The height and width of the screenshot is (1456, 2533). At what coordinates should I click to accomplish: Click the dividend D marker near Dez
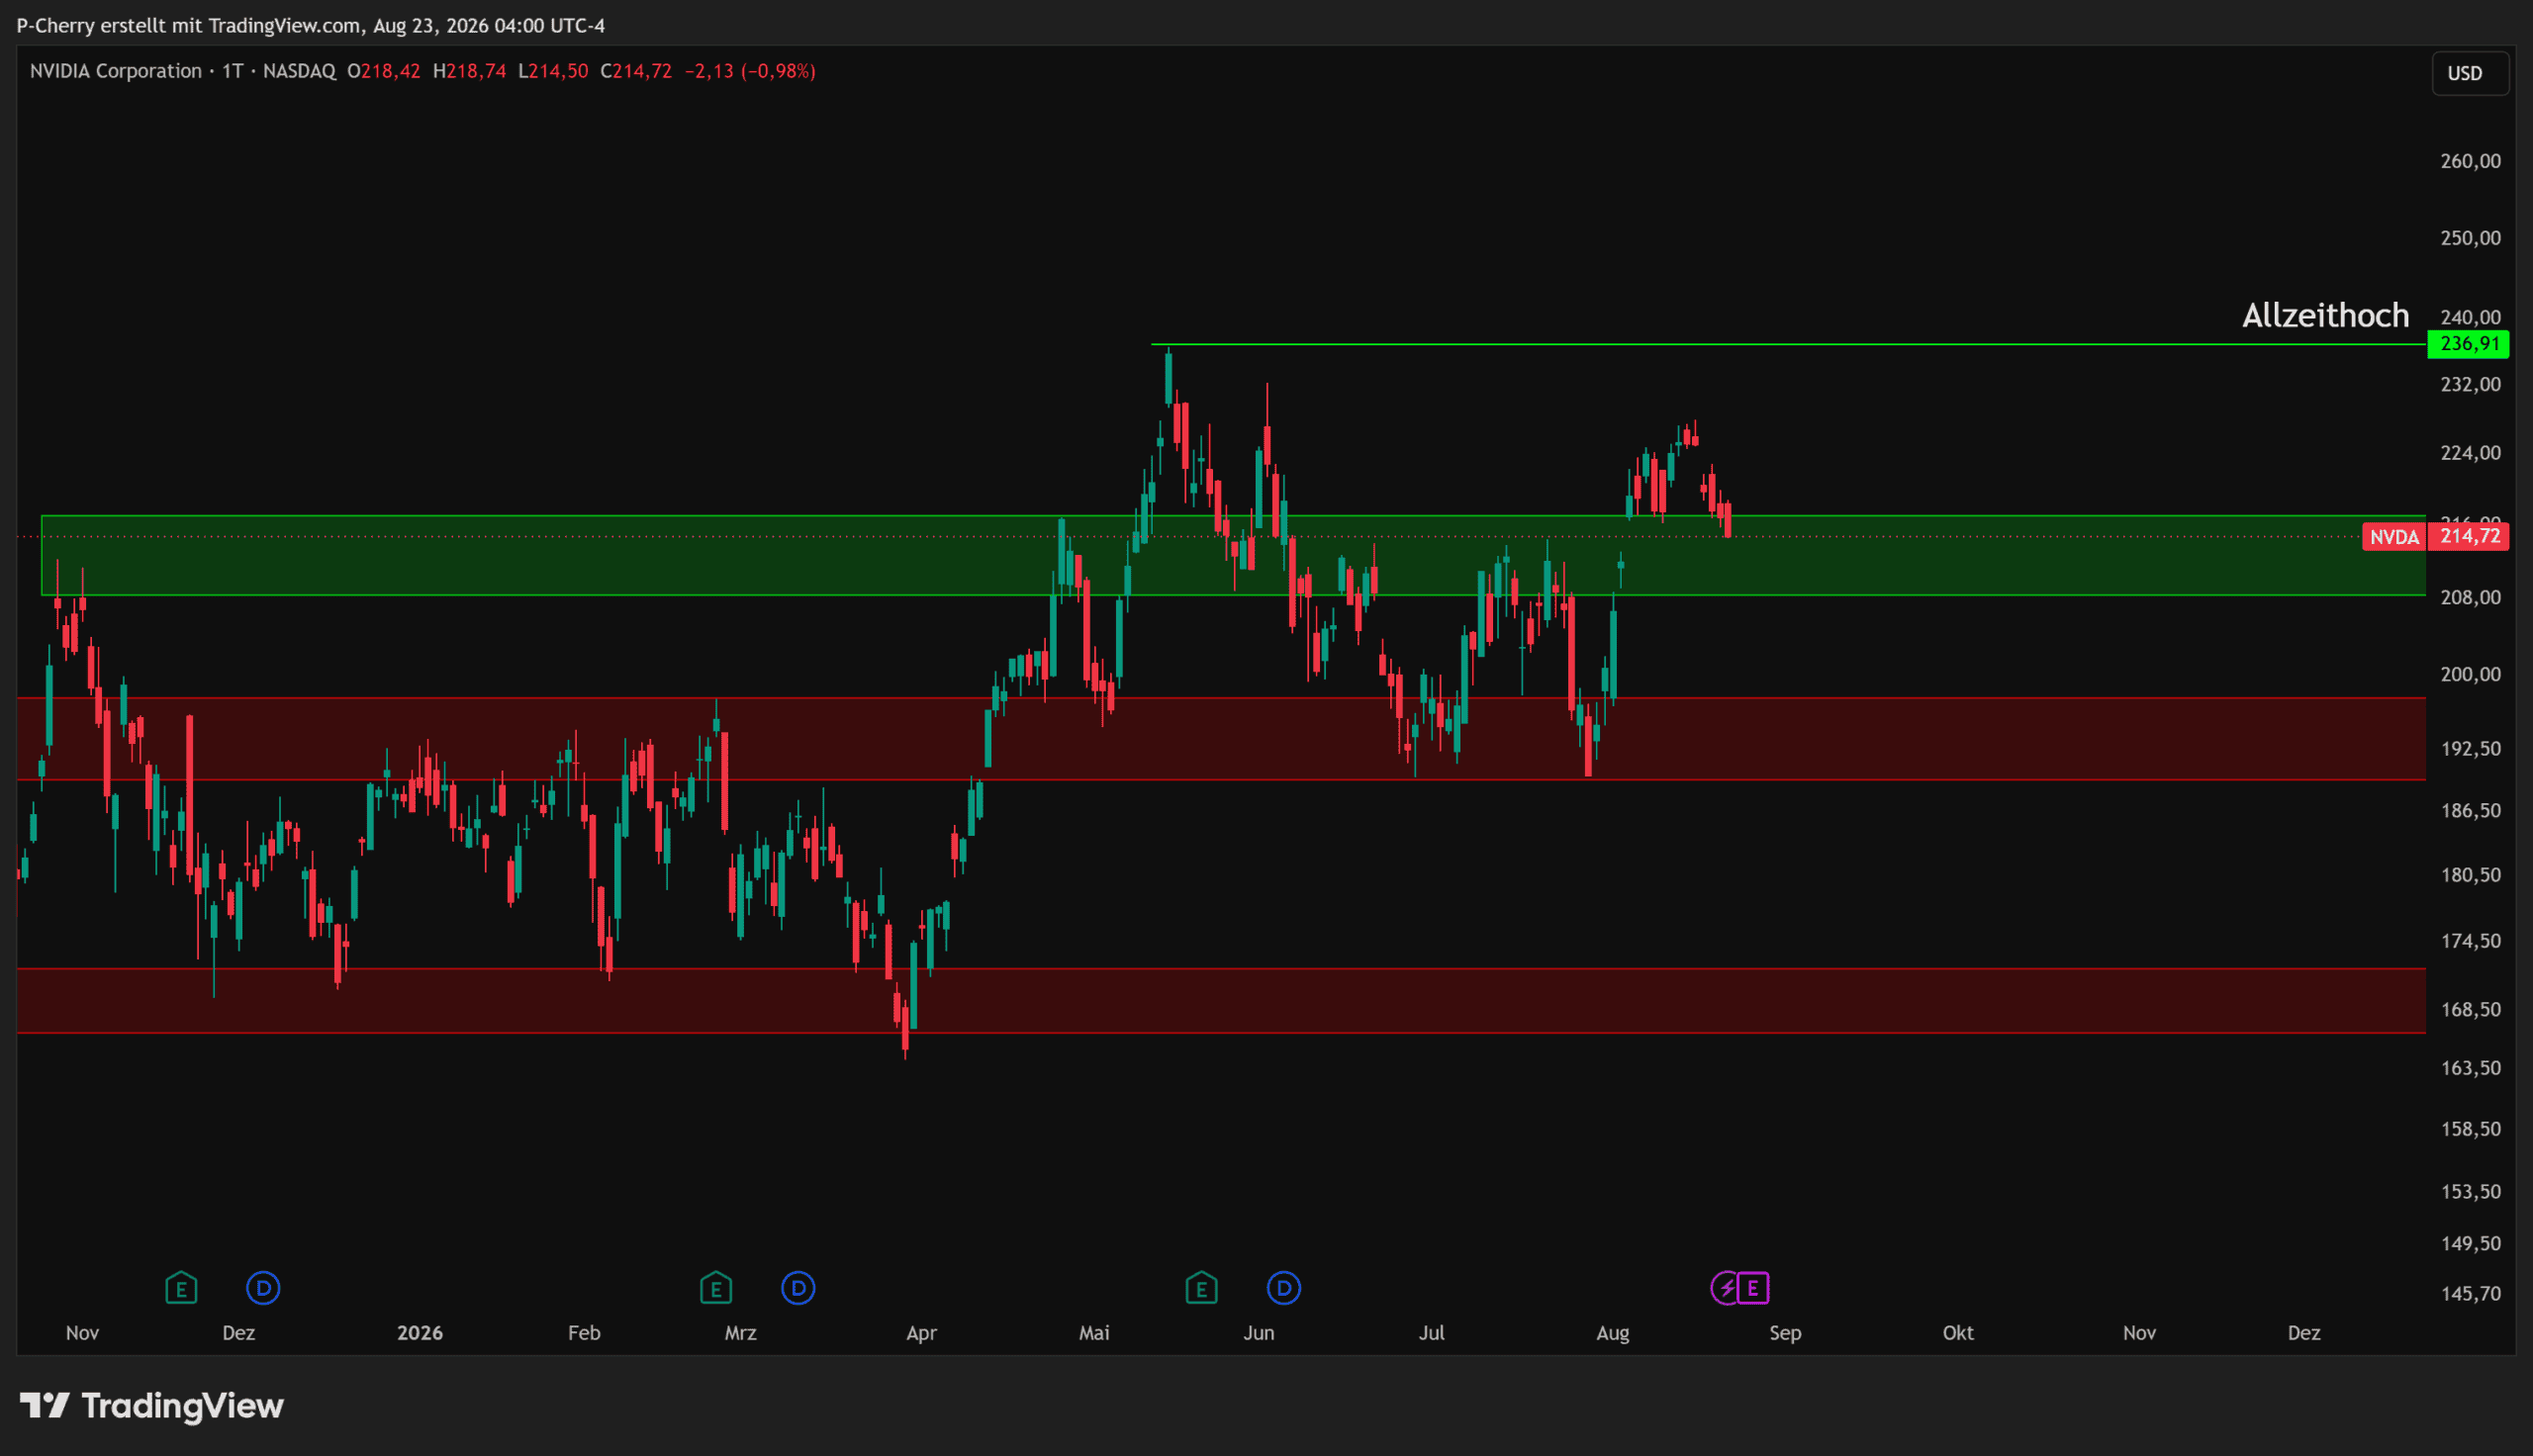(x=263, y=1288)
